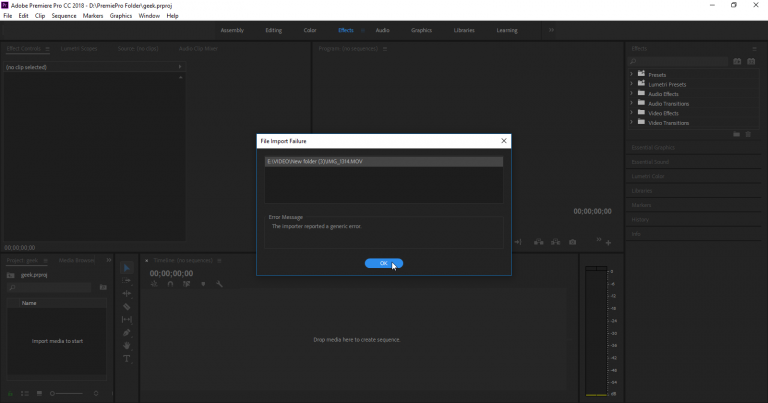768x403 pixels.
Task: Expand the Audio Transitions folder
Action: point(631,103)
